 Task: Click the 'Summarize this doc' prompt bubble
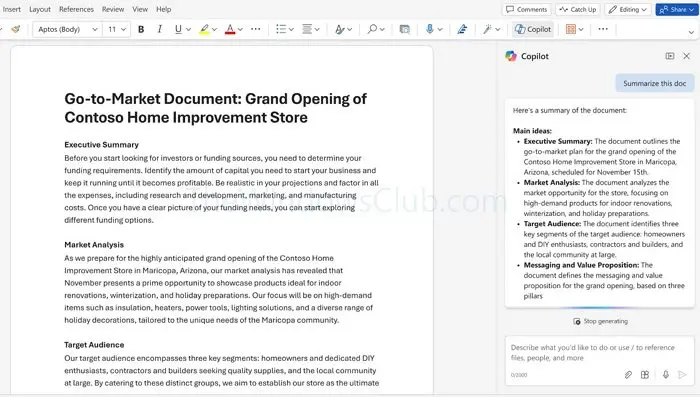click(654, 83)
